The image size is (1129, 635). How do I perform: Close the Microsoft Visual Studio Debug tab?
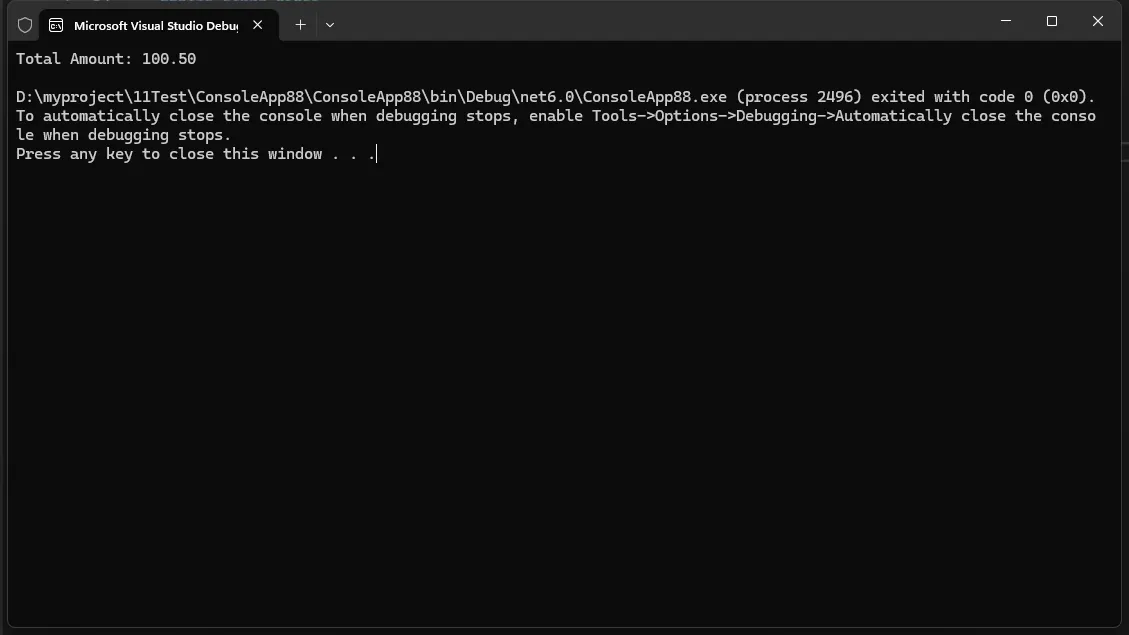point(258,25)
